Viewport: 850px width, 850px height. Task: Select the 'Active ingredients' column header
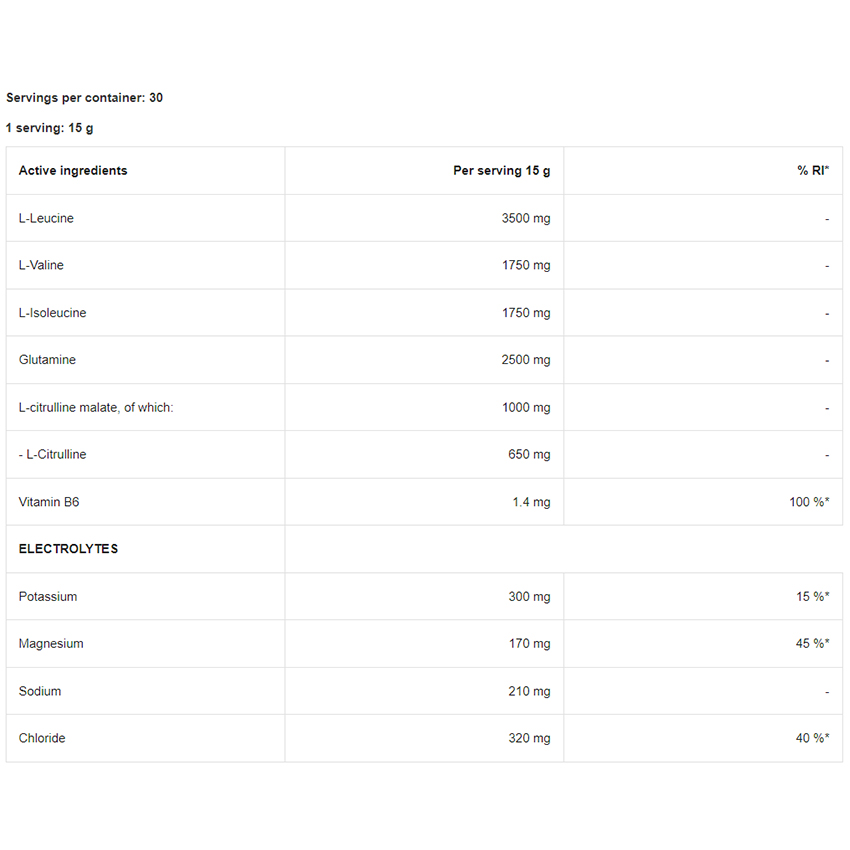(x=73, y=171)
